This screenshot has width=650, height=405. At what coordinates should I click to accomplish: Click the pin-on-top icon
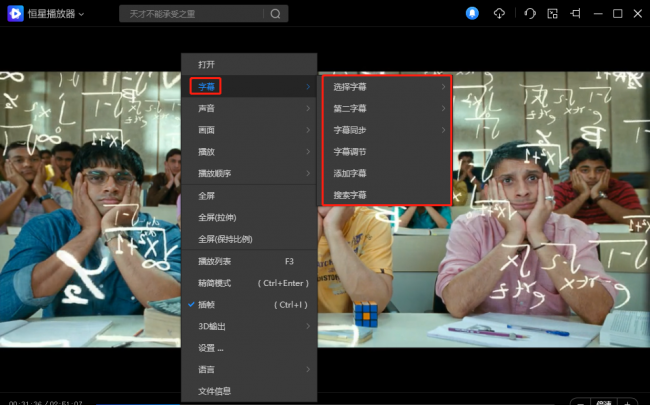(x=575, y=14)
